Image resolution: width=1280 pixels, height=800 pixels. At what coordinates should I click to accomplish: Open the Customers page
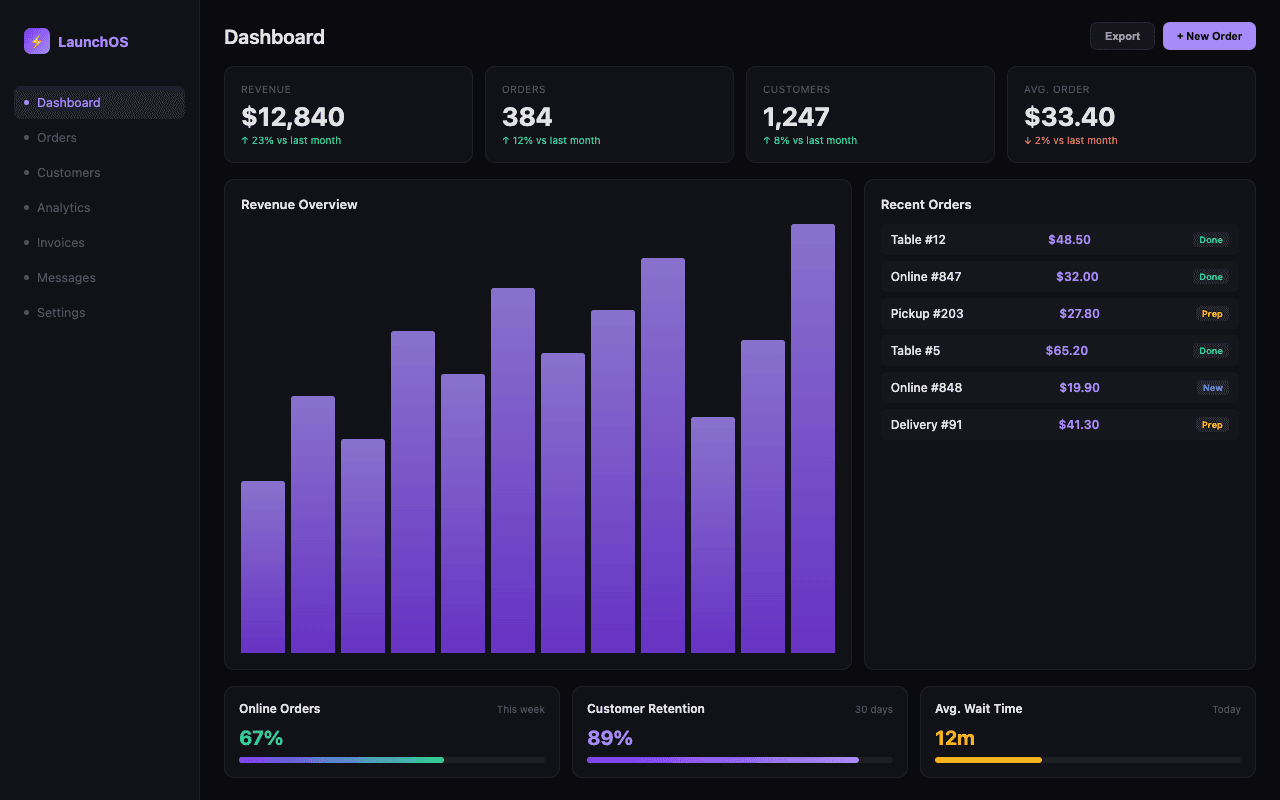tap(68, 172)
